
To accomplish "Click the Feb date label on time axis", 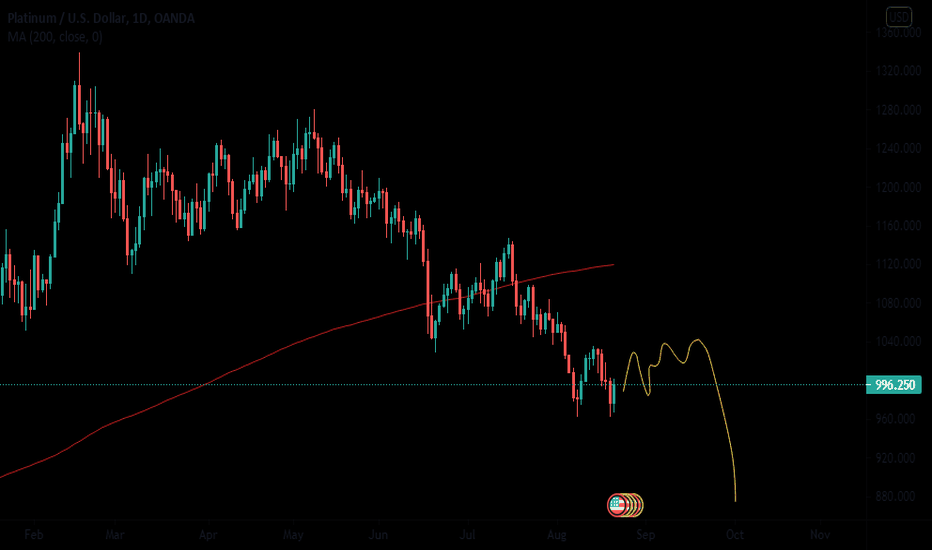I will tap(34, 535).
